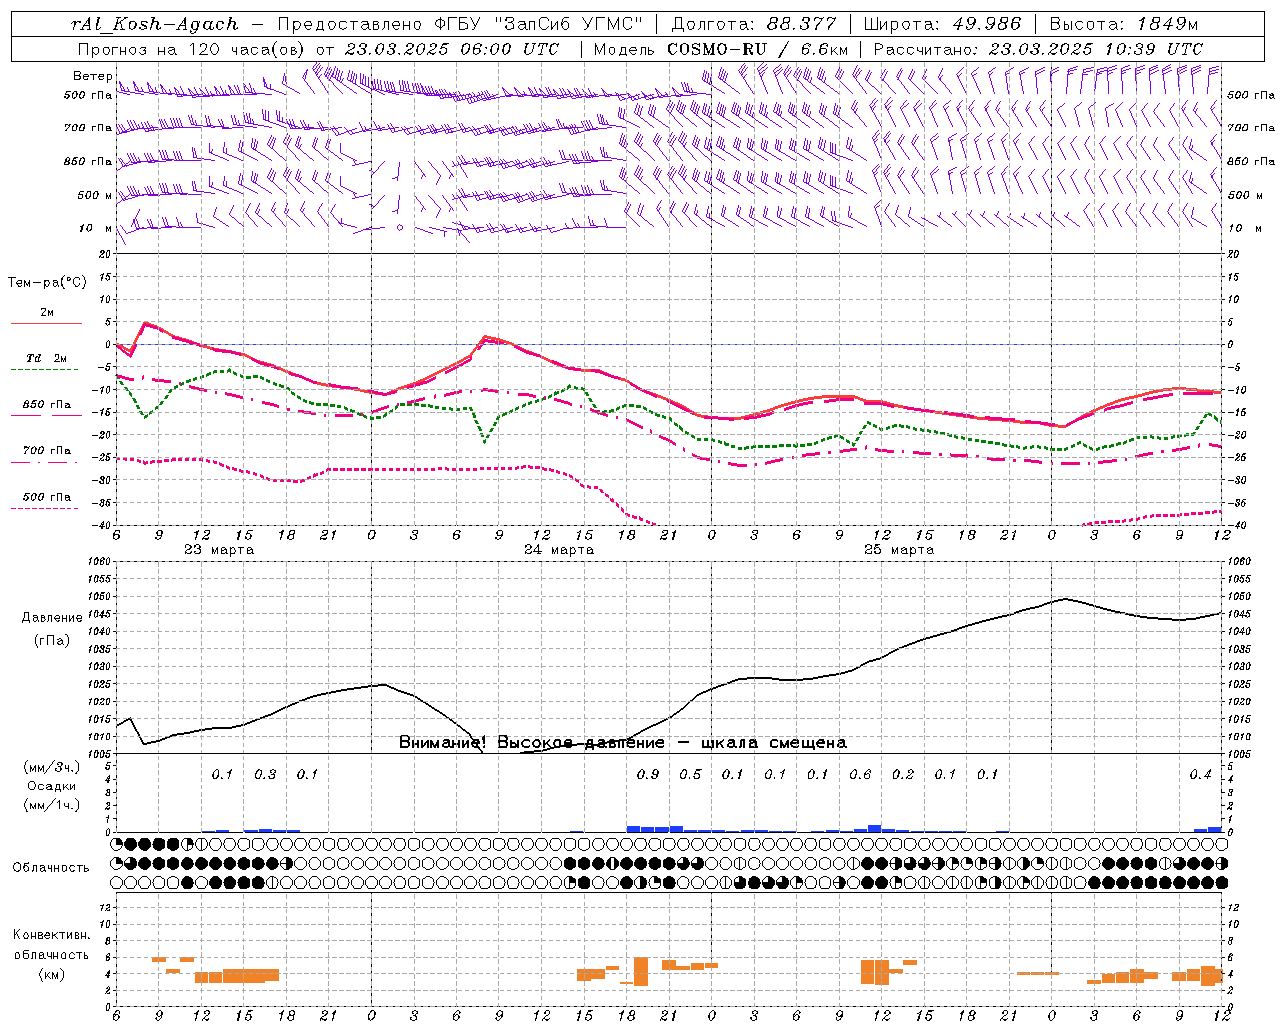Select the elevation Высота: 1849м
Viewport: 1280px width, 1024px height.
[x=1124, y=24]
